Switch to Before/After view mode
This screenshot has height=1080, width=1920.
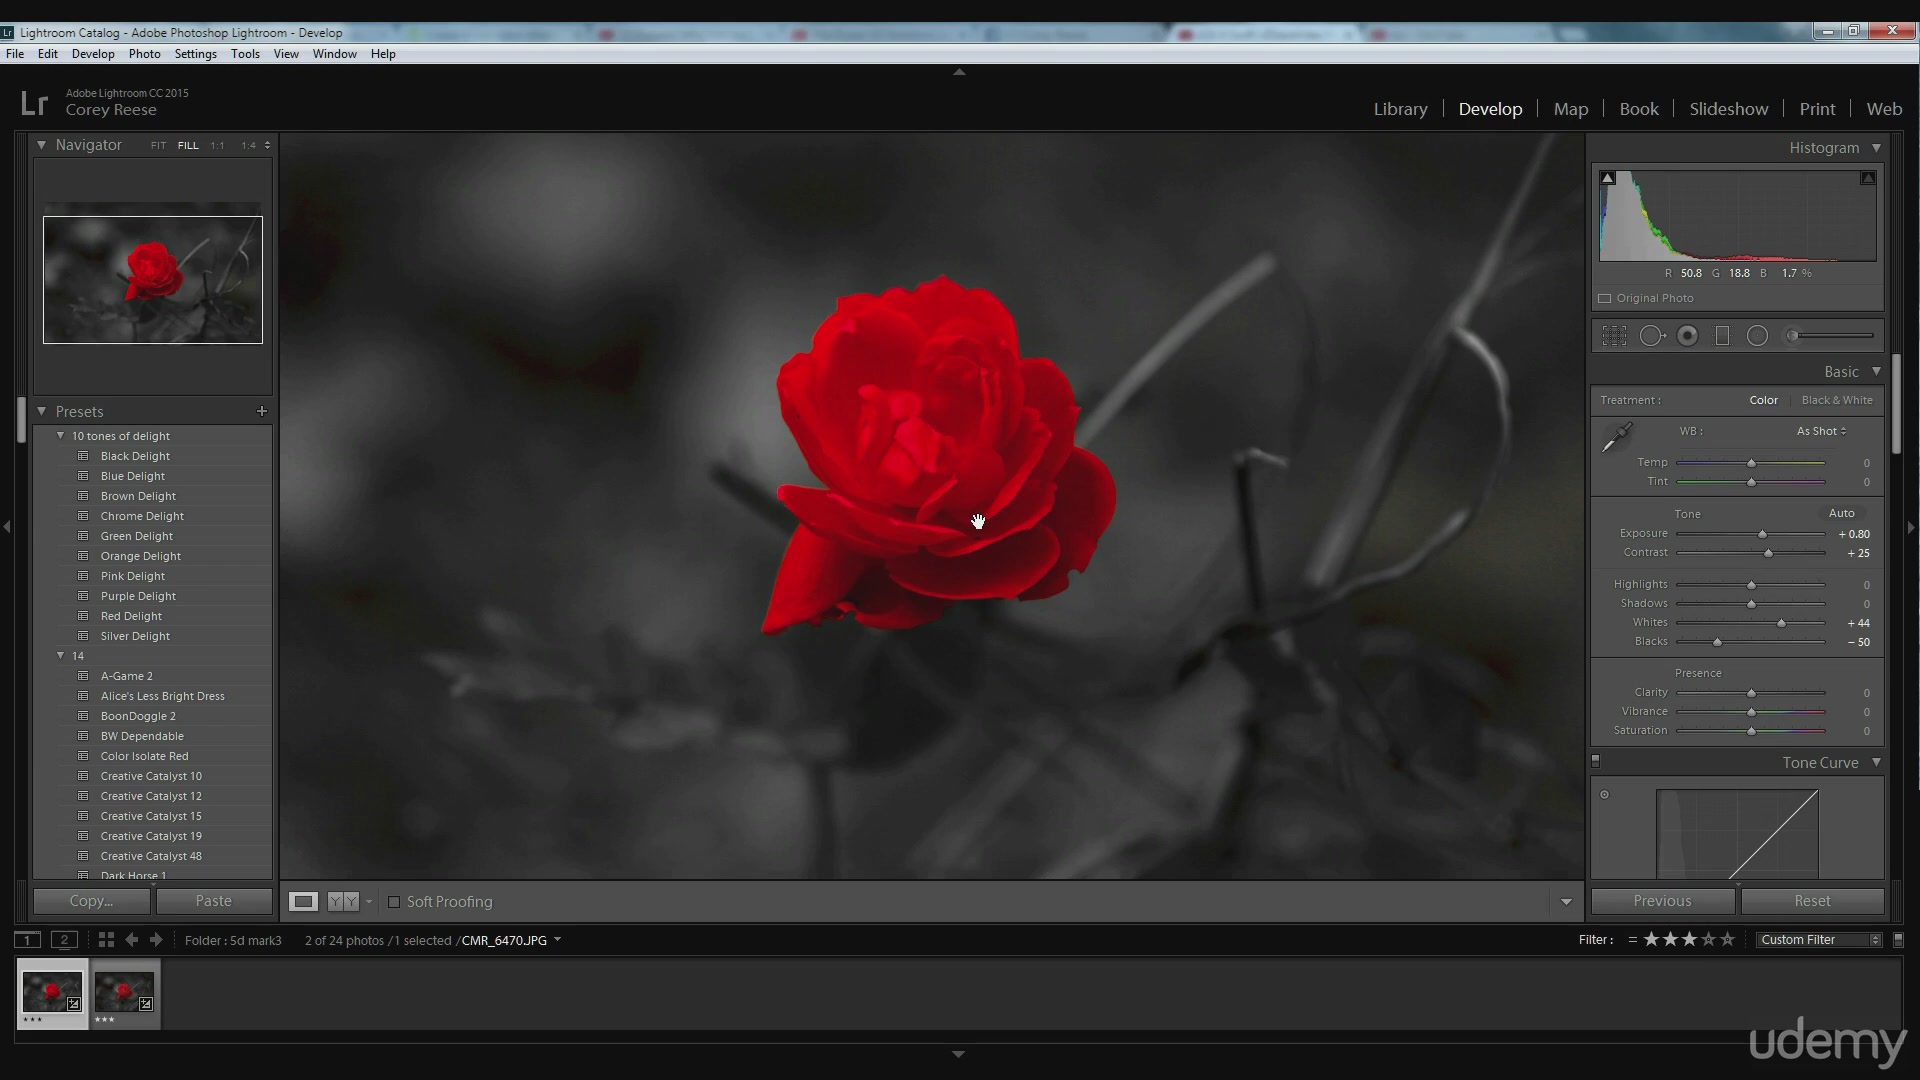pyautogui.click(x=343, y=902)
